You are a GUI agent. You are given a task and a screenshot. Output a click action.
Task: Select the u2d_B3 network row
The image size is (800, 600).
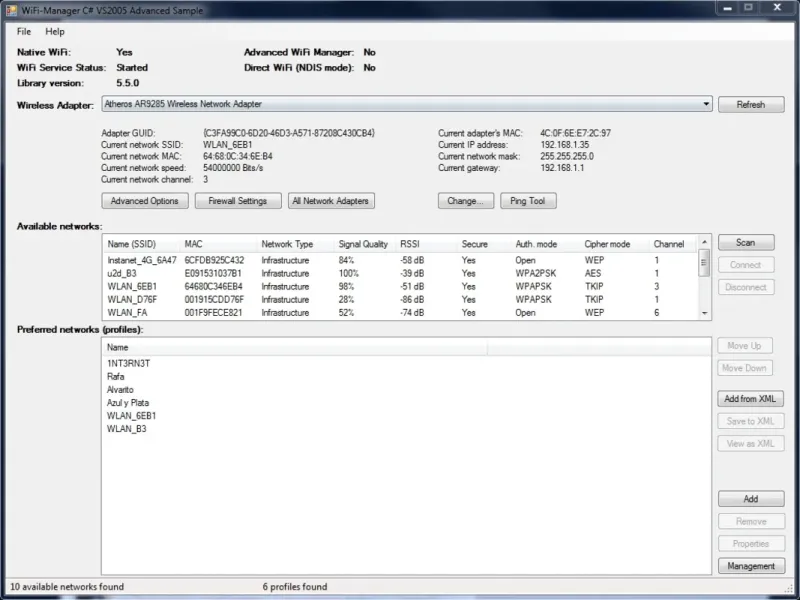[x=401, y=273]
